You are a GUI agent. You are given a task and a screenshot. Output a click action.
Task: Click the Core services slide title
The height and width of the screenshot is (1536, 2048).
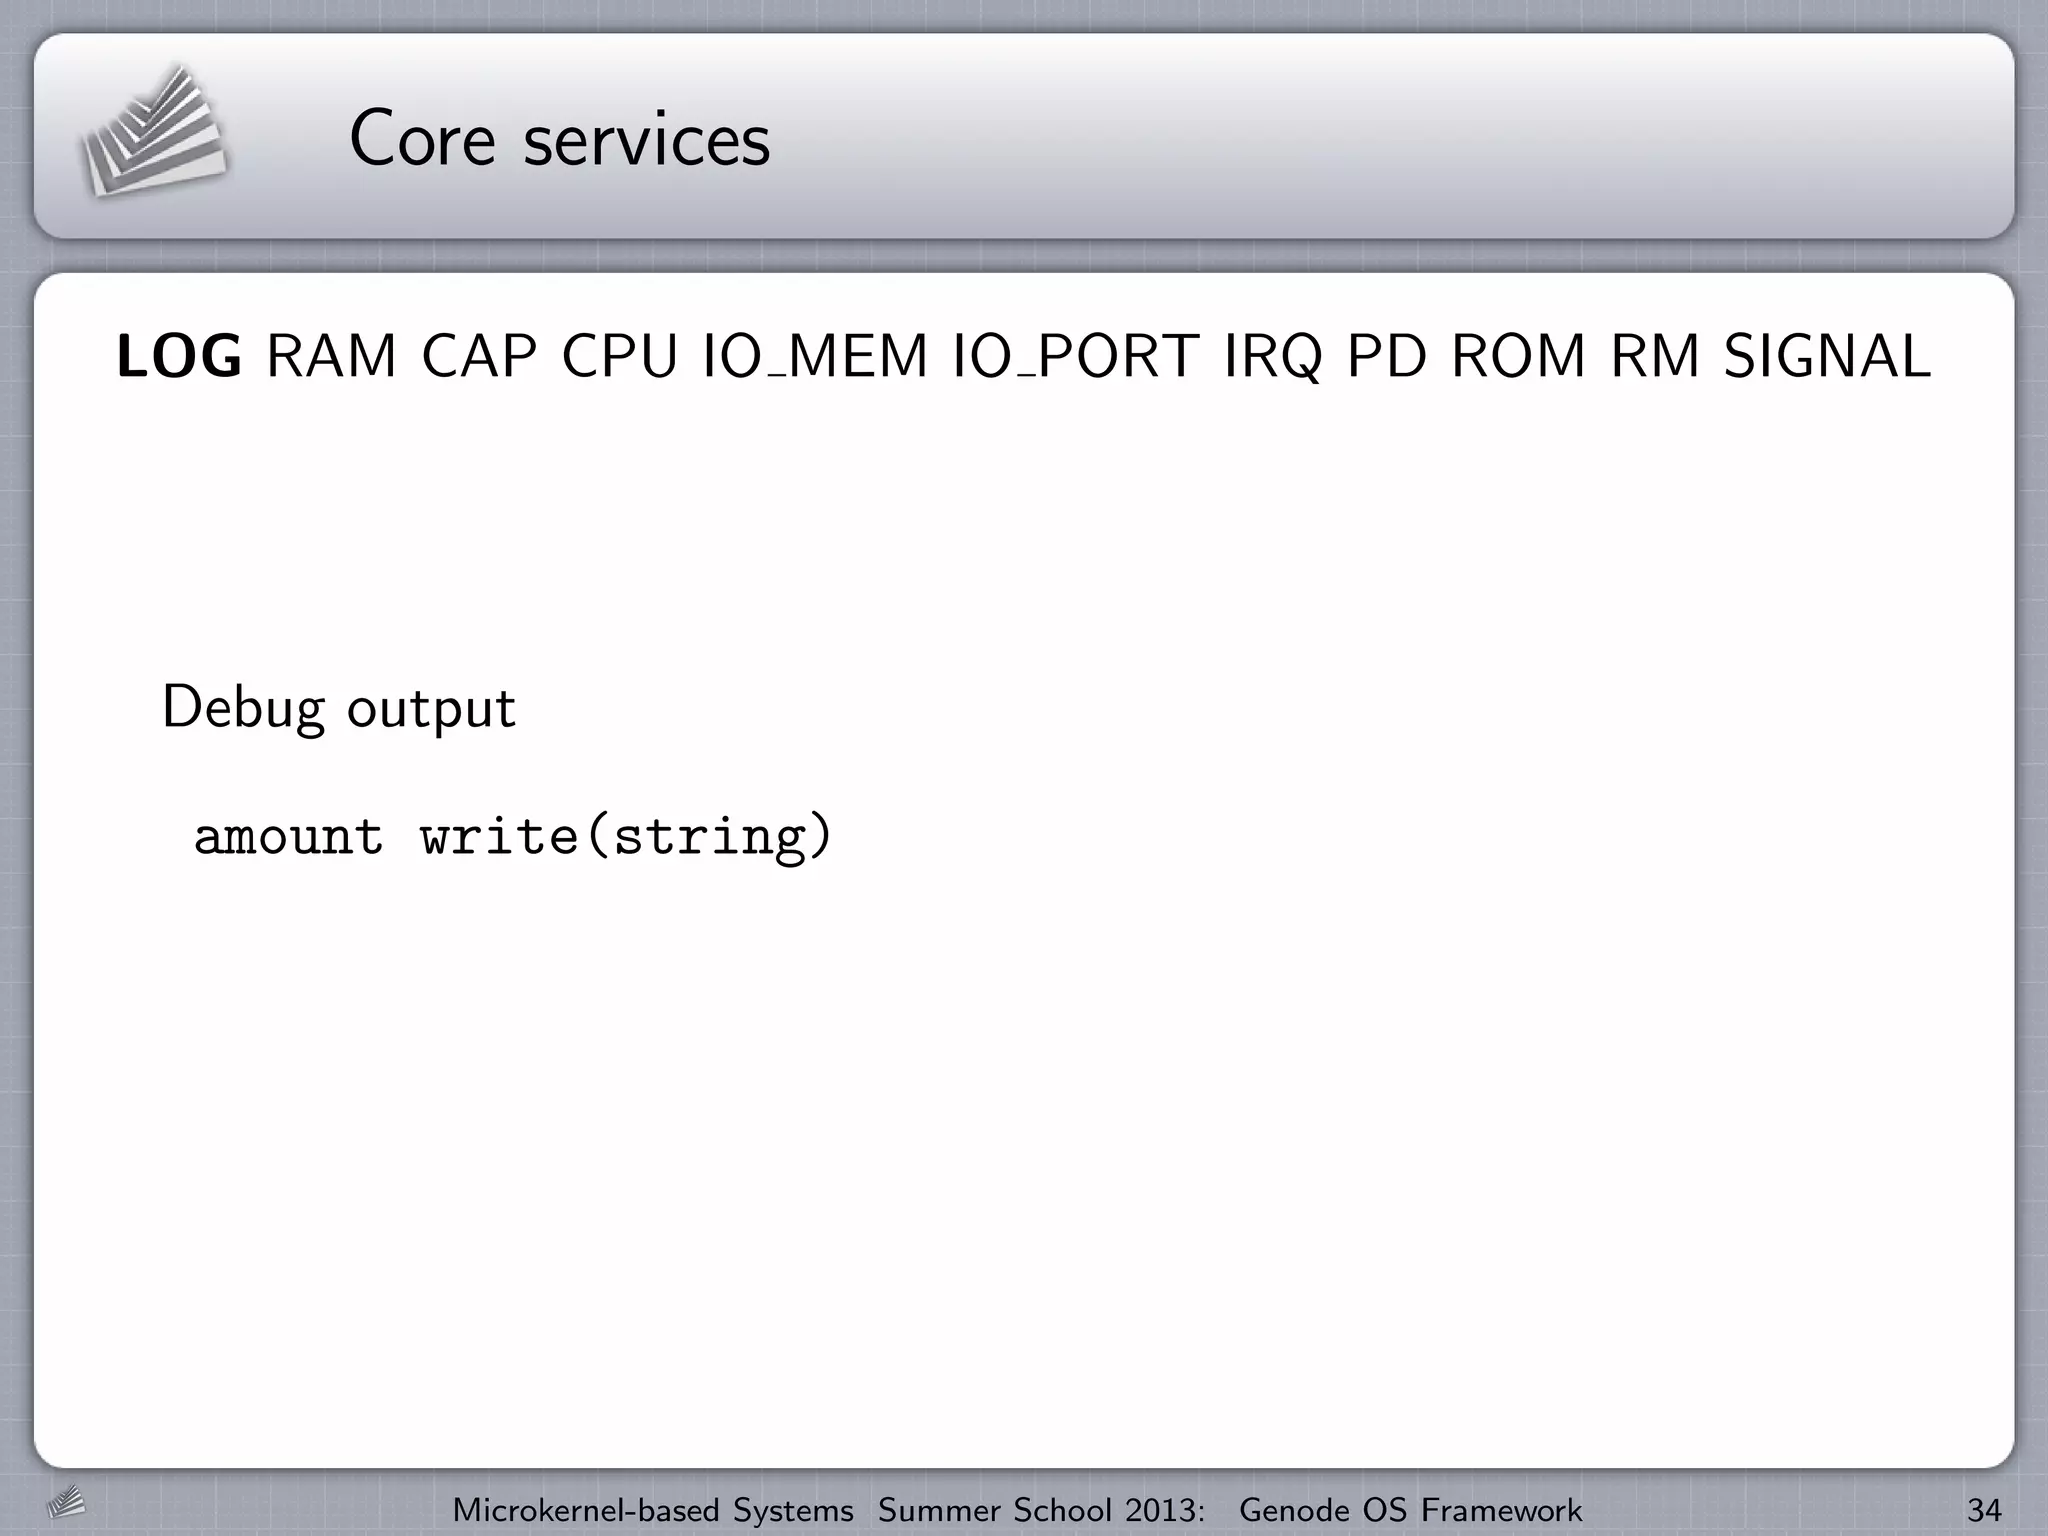[x=560, y=139]
